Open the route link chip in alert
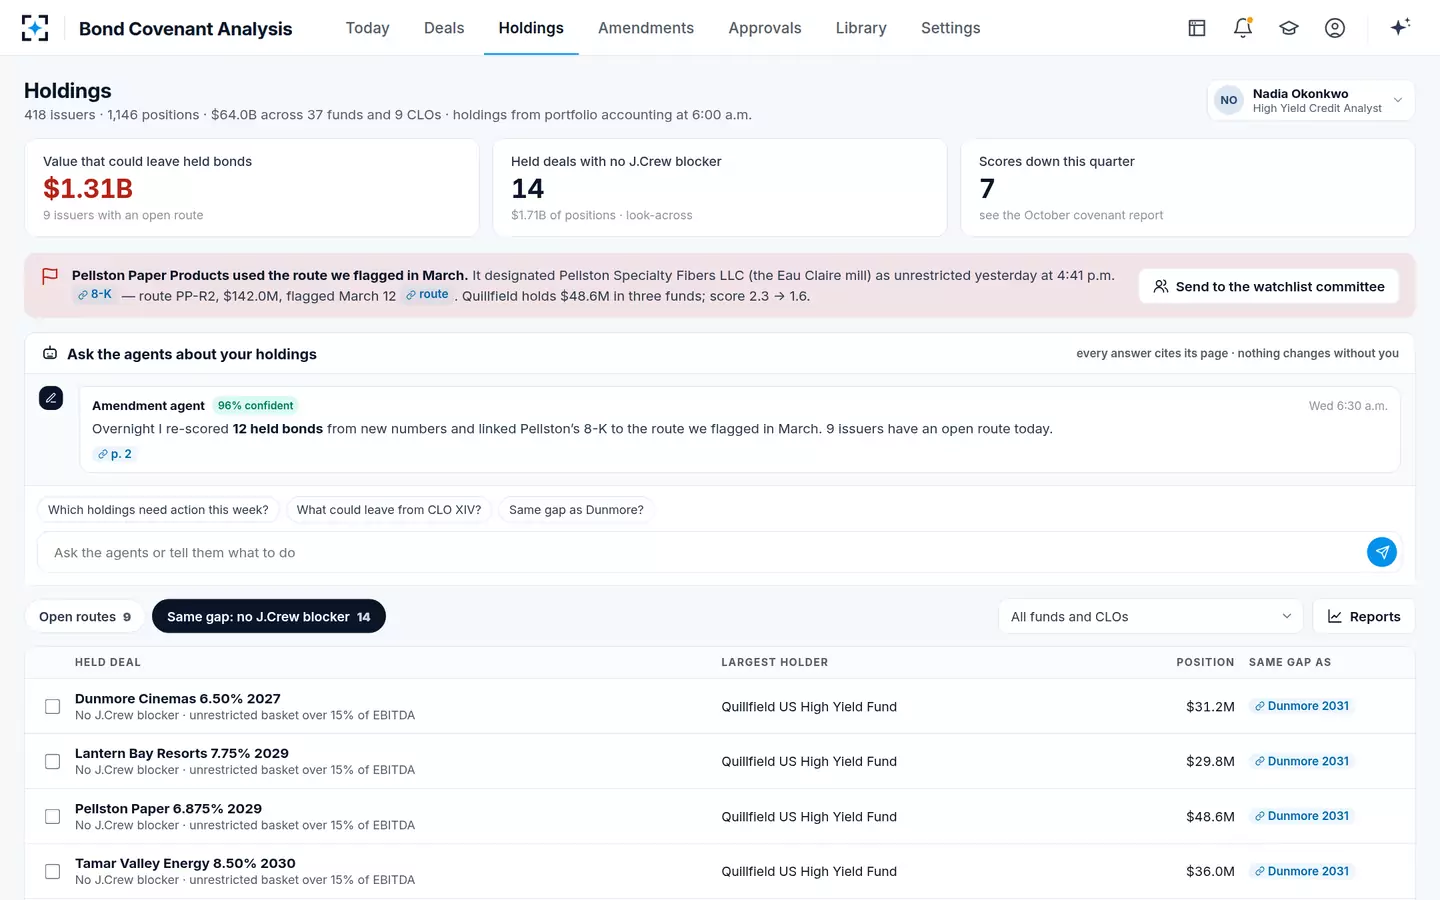Image resolution: width=1440 pixels, height=900 pixels. point(427,295)
